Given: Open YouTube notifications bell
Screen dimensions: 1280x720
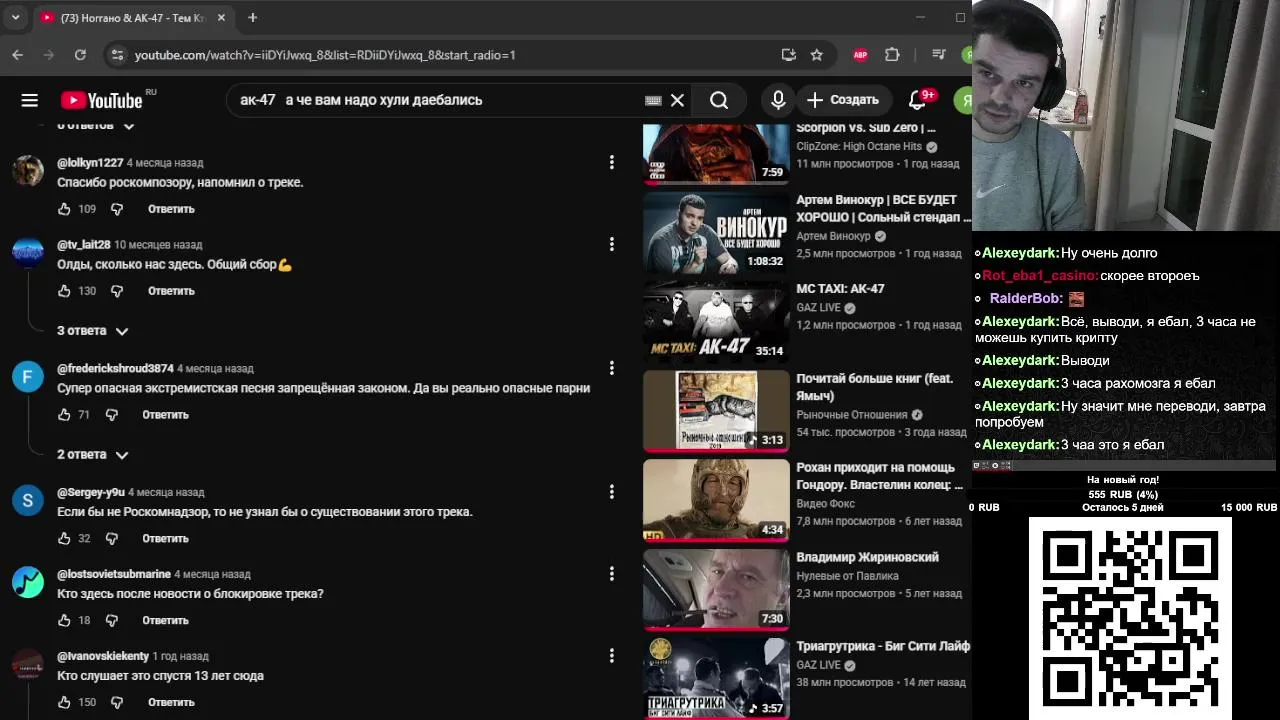Looking at the screenshot, I should tap(917, 100).
